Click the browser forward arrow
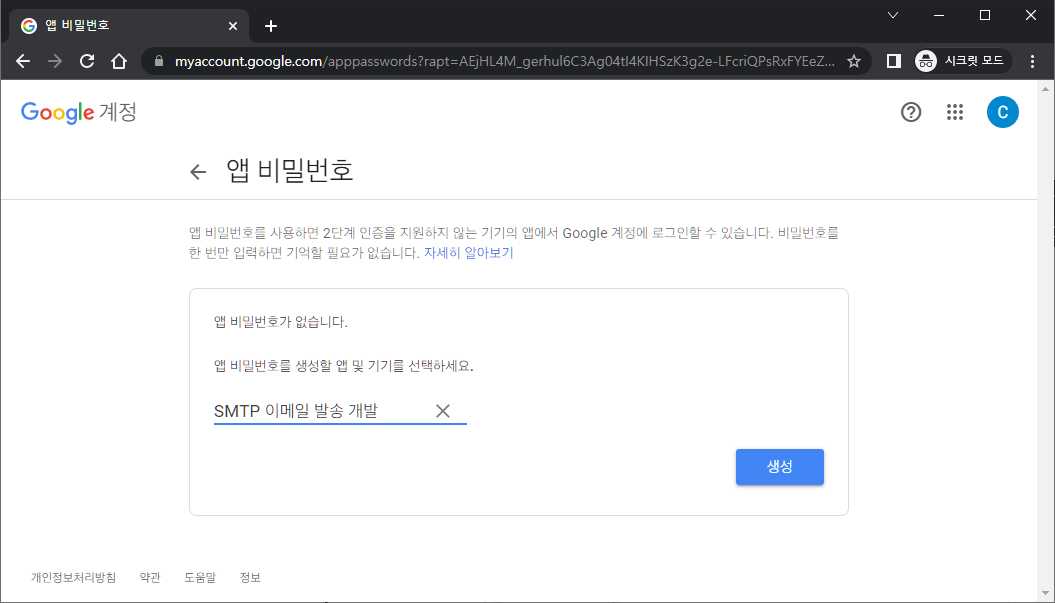This screenshot has width=1055, height=603. click(x=55, y=61)
